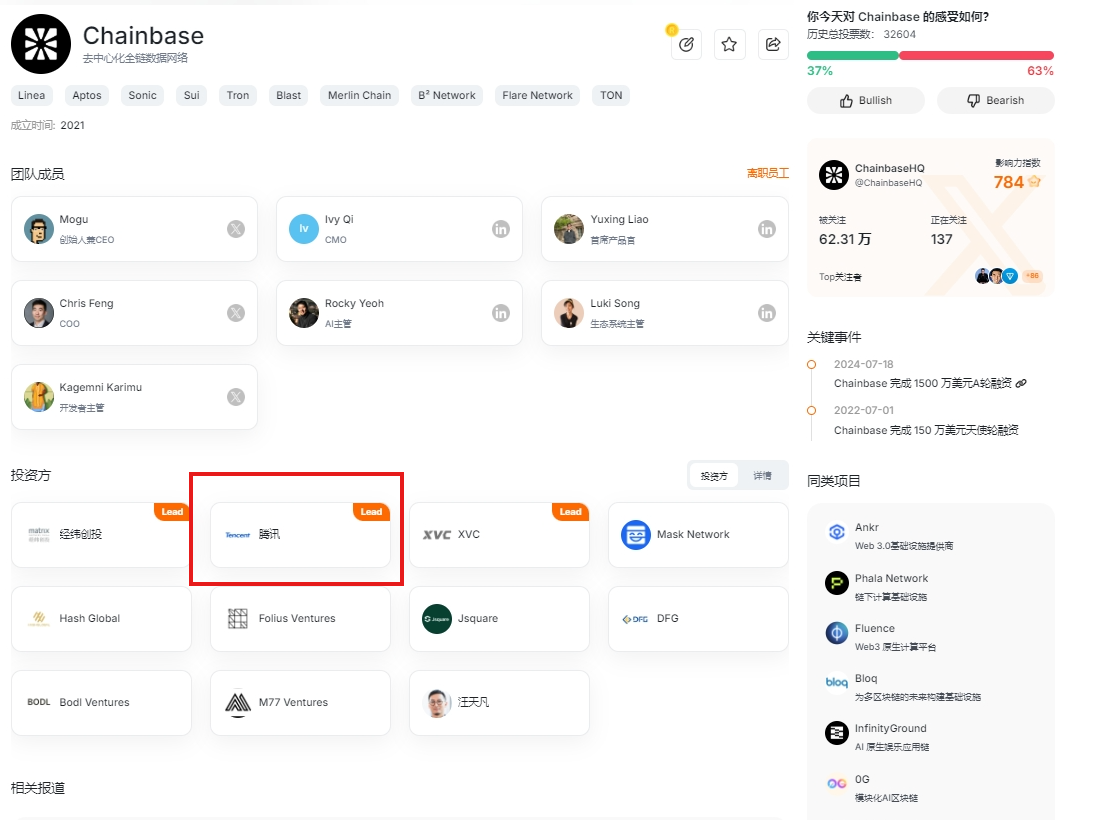Select the TON chain tag
The image size is (1093, 820).
(611, 96)
